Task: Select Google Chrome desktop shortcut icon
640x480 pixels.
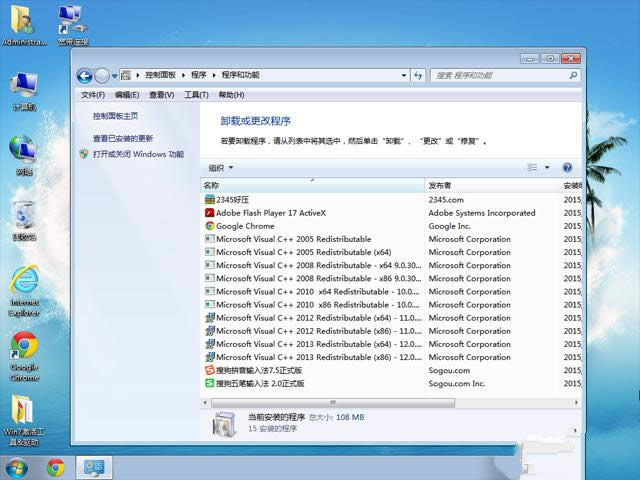Action: [x=24, y=350]
